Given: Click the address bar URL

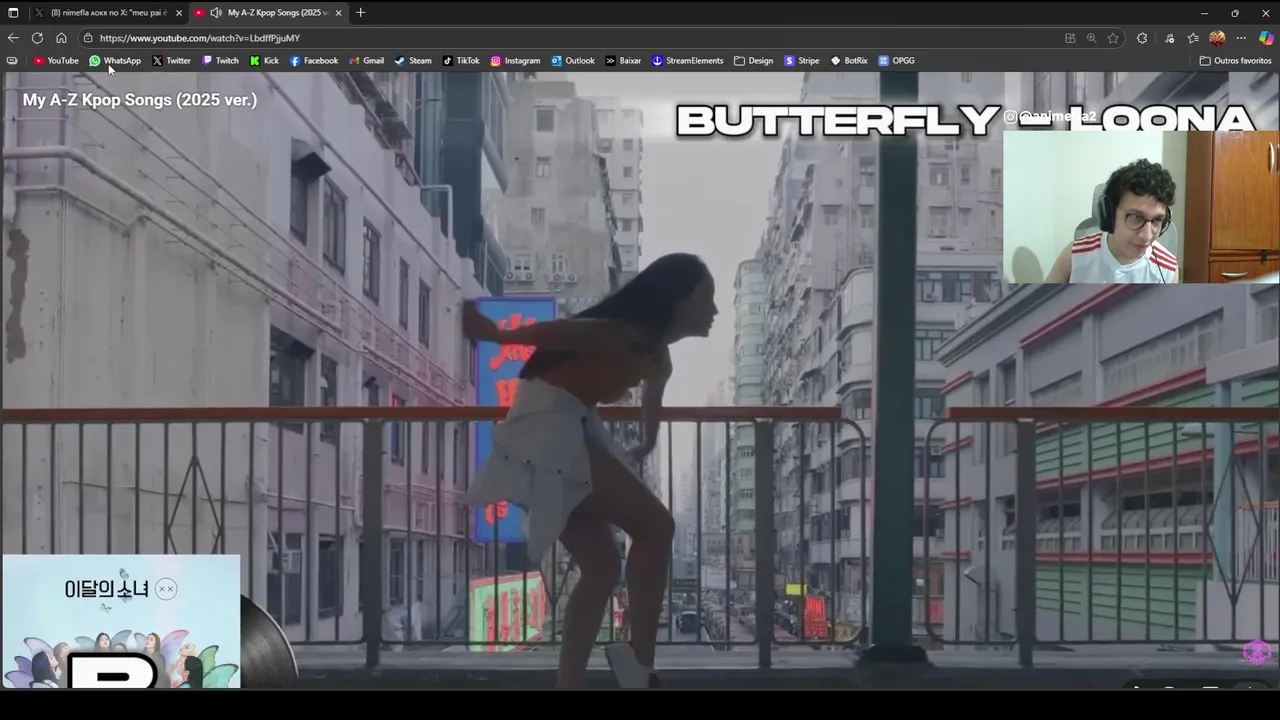Looking at the screenshot, I should pyautogui.click(x=200, y=38).
